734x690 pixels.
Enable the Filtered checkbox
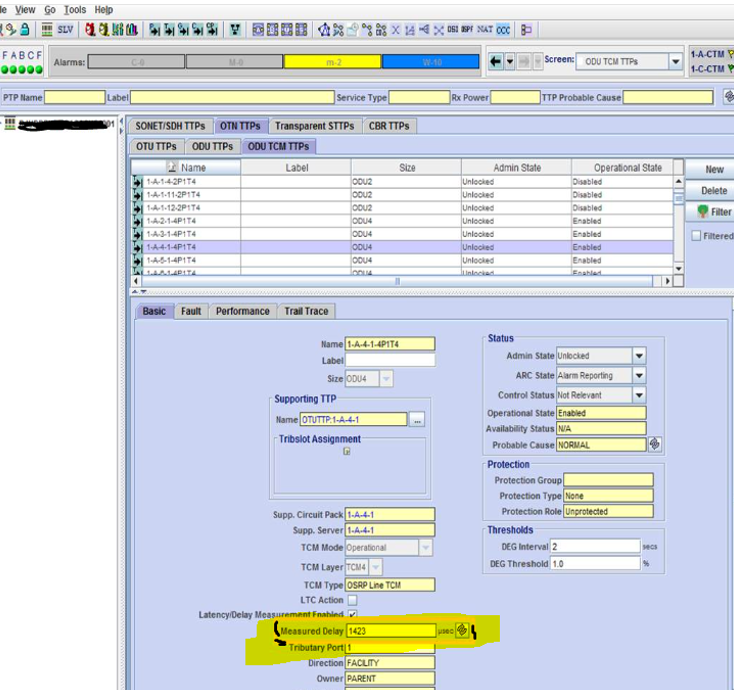[696, 236]
